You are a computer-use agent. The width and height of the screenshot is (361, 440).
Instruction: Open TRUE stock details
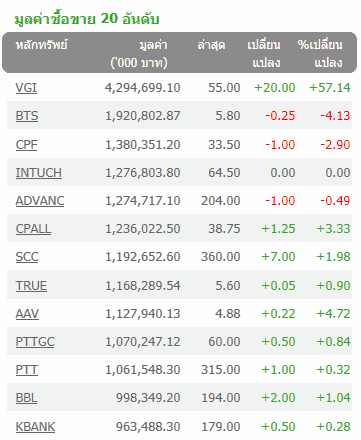pos(31,286)
